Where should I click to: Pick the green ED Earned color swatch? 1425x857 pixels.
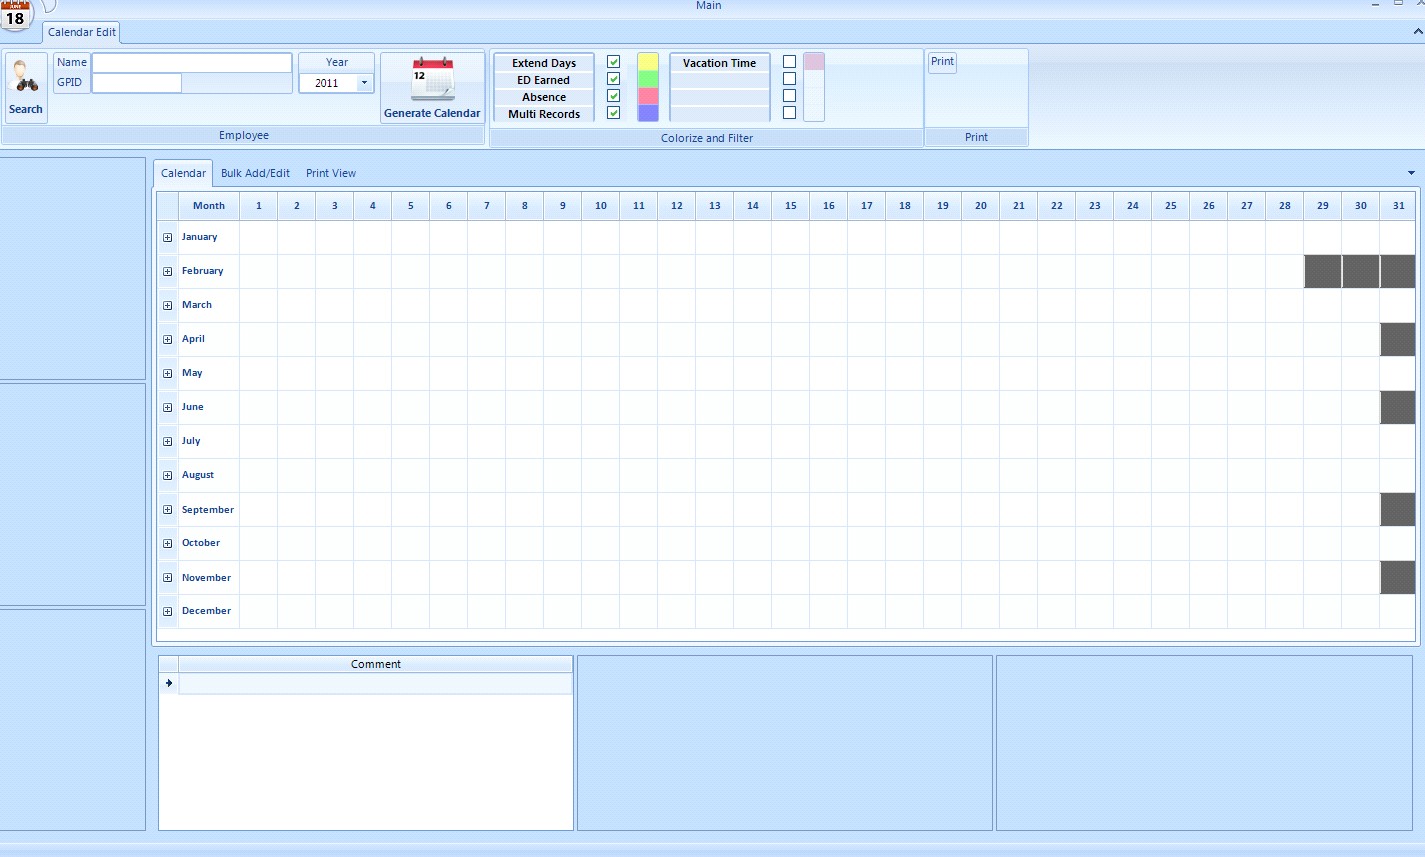click(x=648, y=79)
